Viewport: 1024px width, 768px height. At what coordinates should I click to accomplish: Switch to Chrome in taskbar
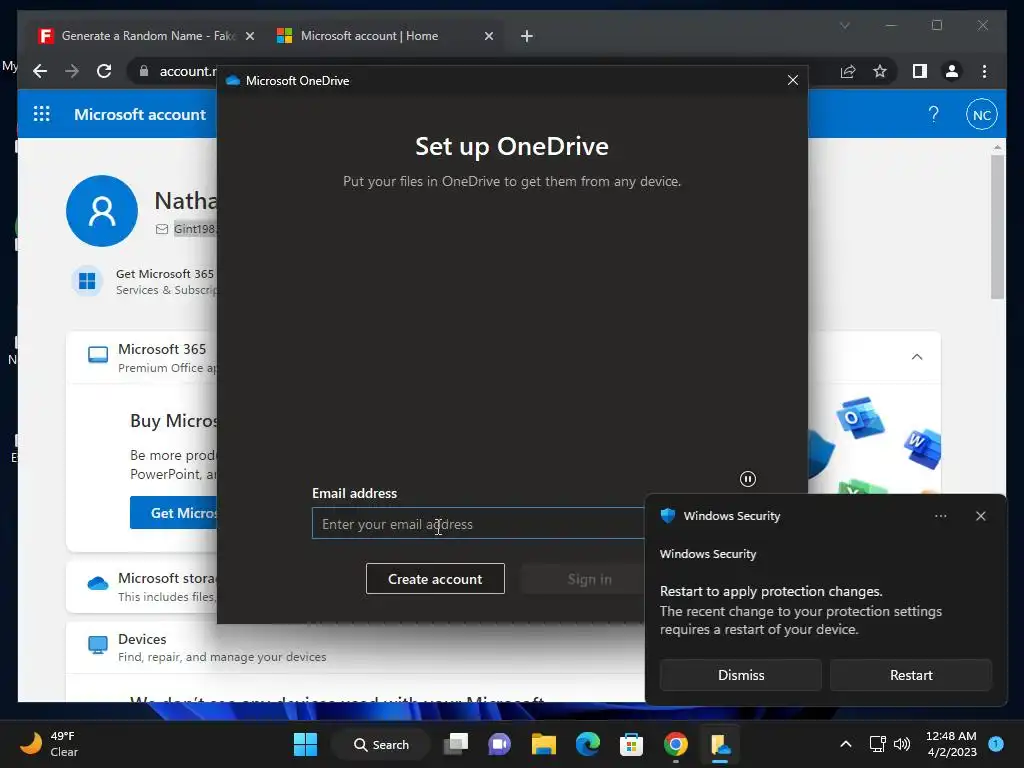[x=676, y=744]
